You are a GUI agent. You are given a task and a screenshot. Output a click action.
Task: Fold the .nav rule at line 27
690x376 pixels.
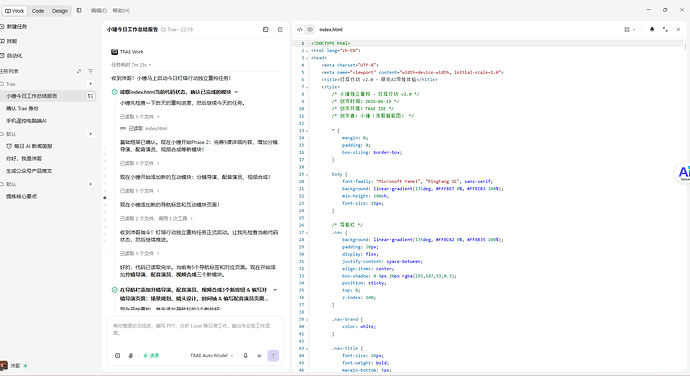(x=307, y=232)
